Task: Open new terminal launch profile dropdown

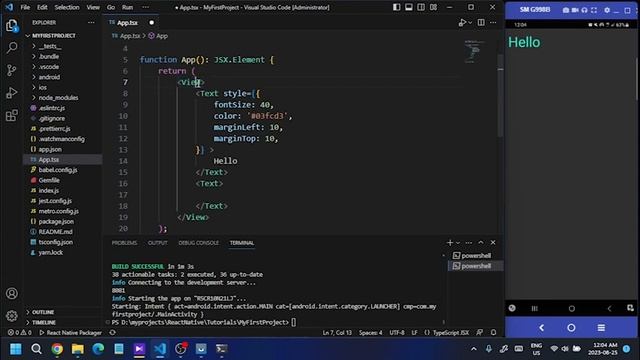Action: (458, 243)
